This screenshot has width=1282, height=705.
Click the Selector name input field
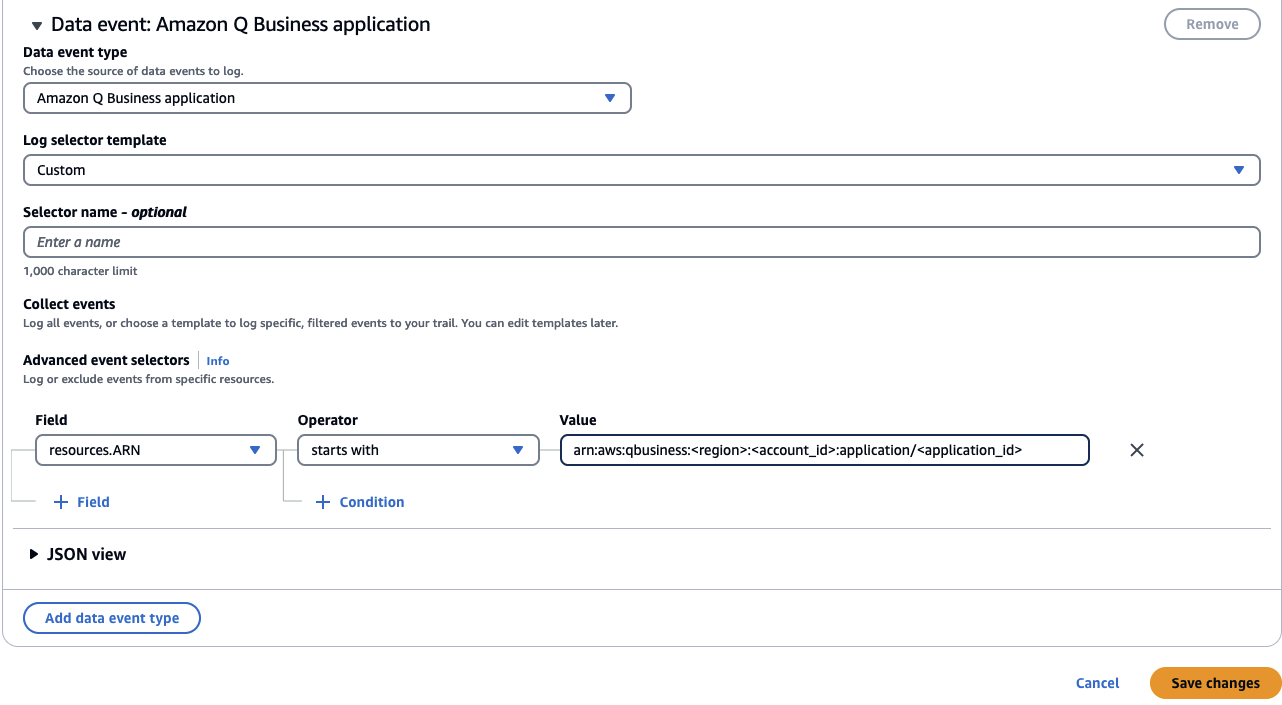(640, 242)
